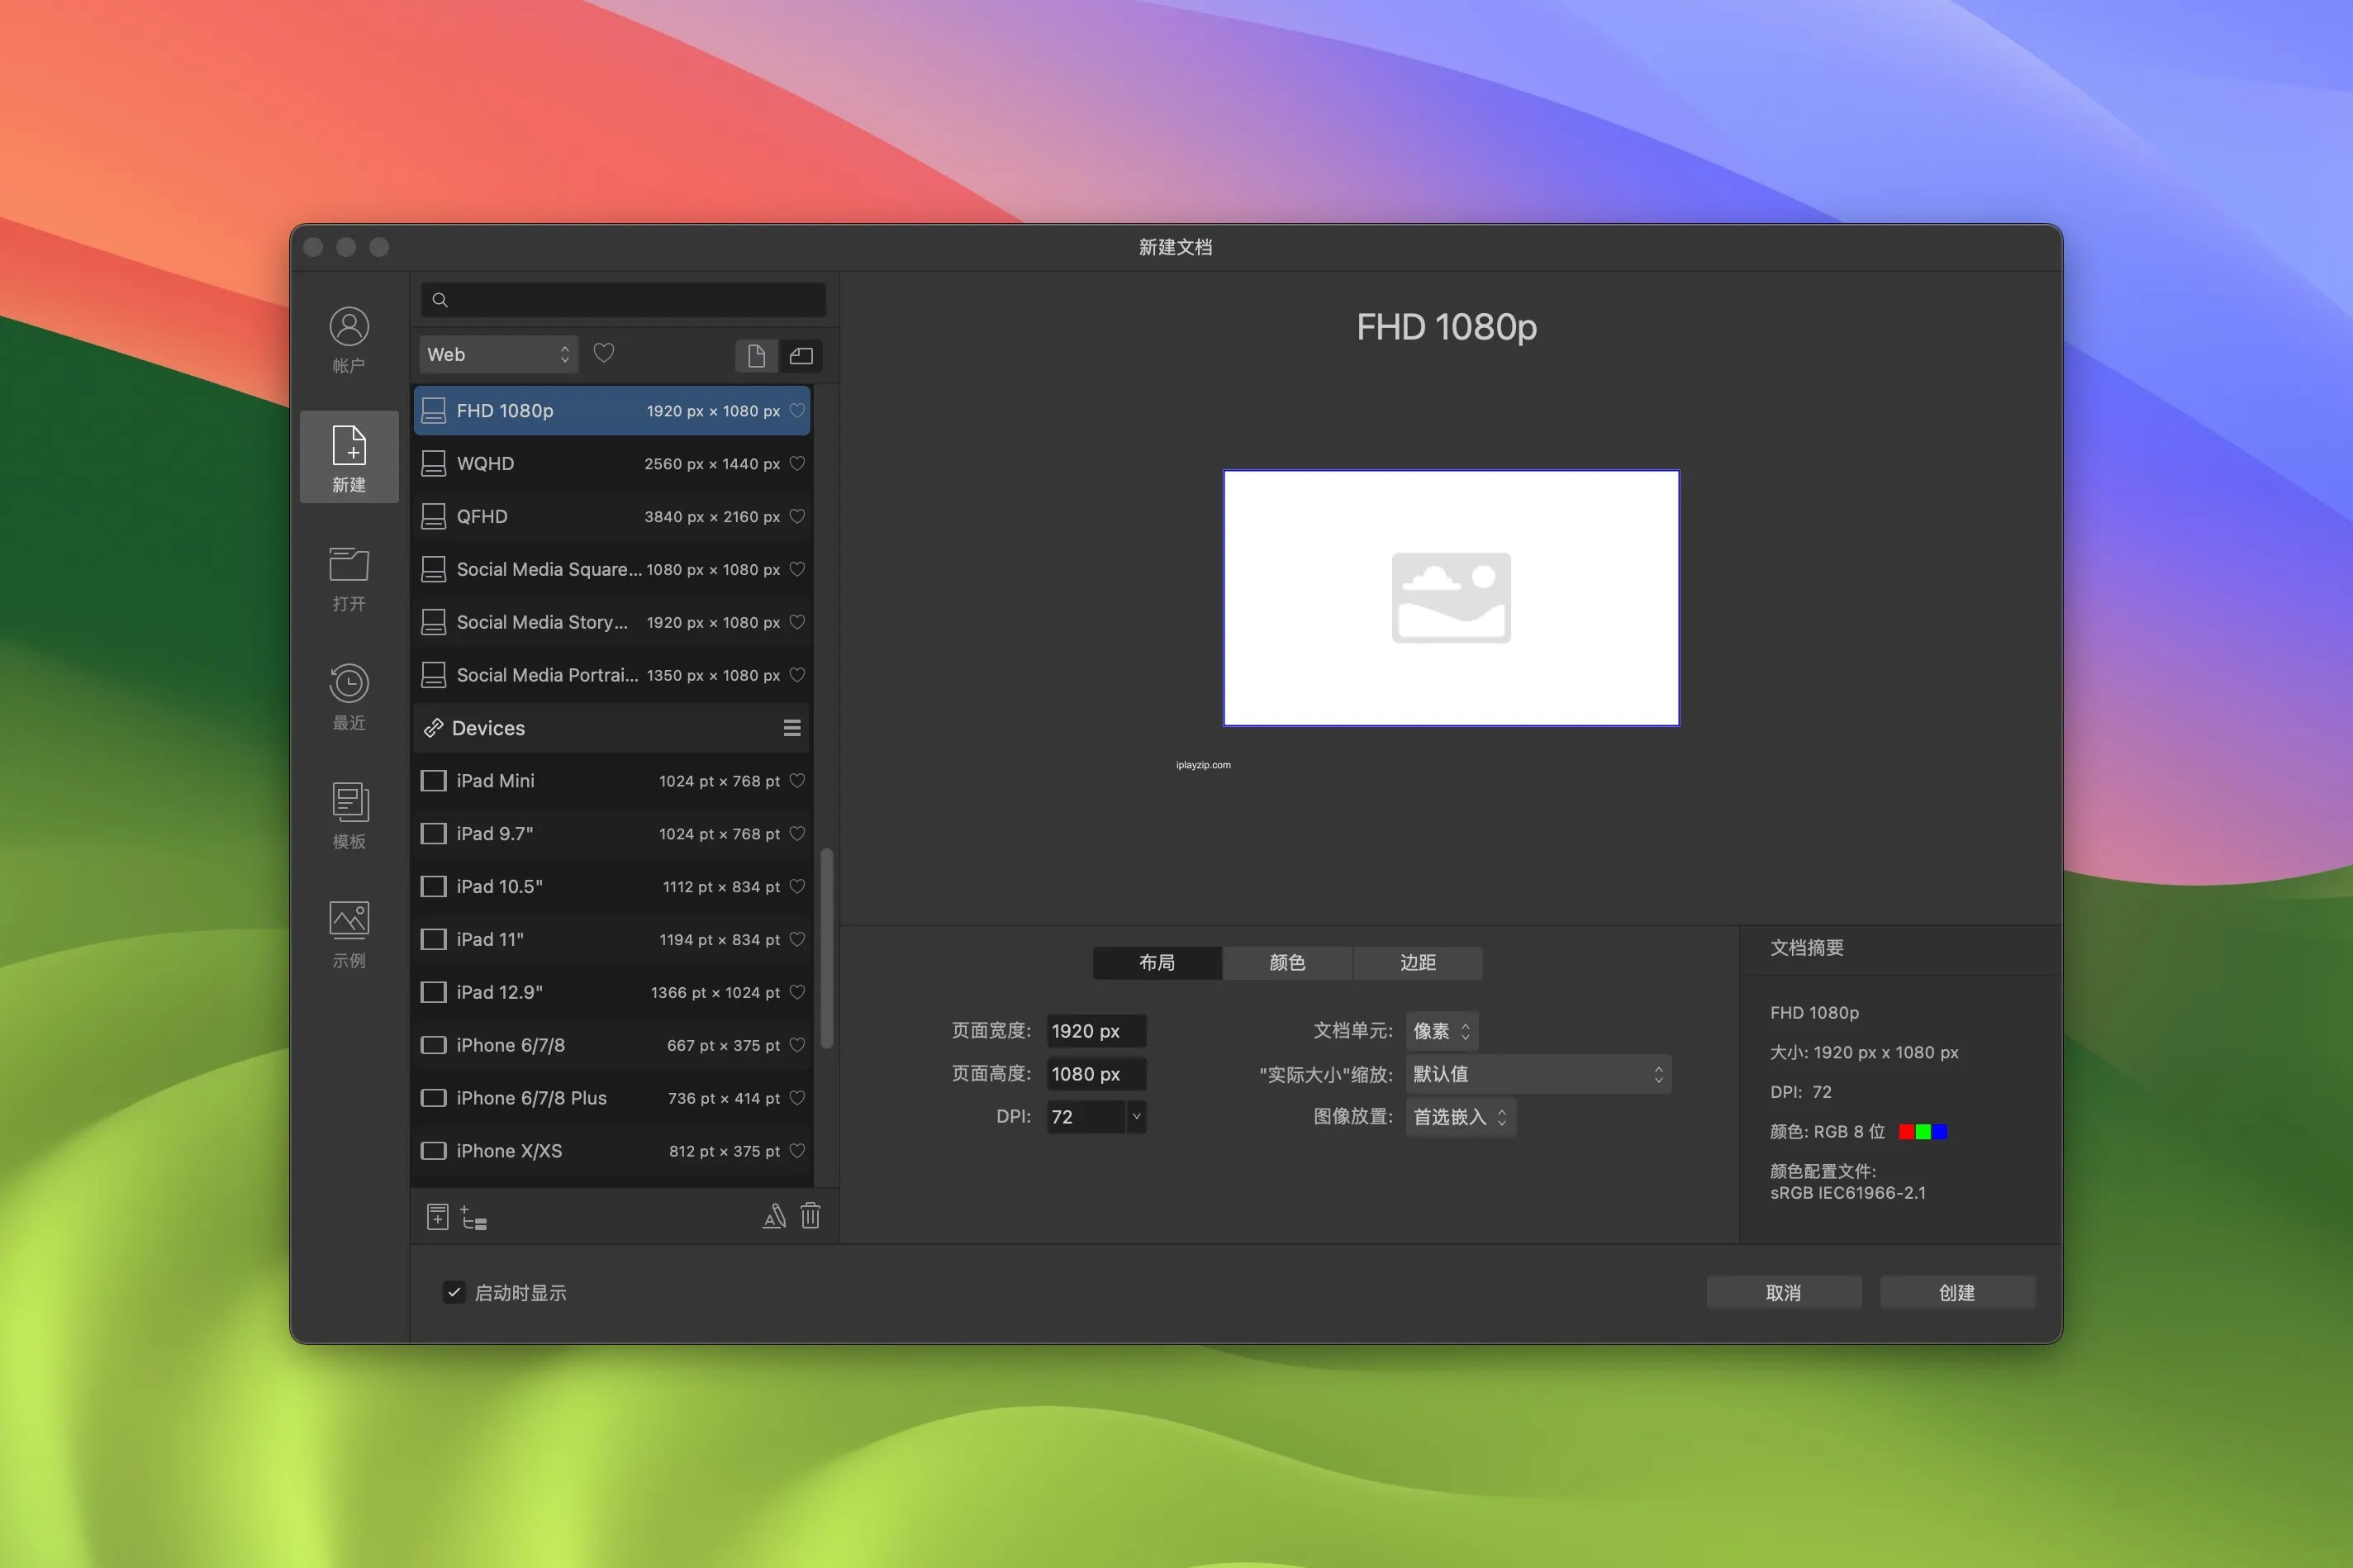Image resolution: width=2353 pixels, height=1568 pixels.
Task: Favorite the QFHD preset
Action: (x=797, y=517)
